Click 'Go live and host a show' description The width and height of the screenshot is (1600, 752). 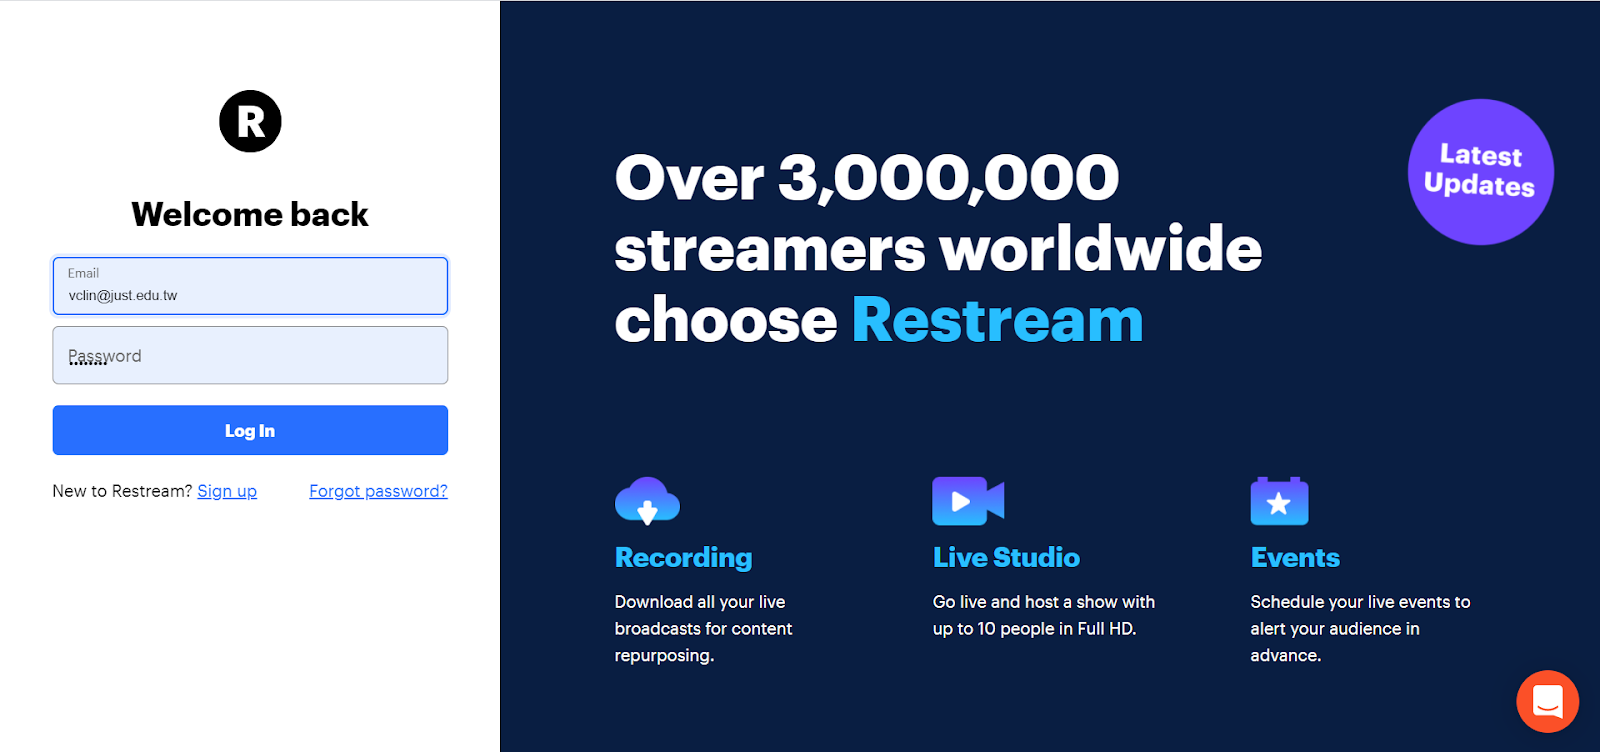point(1043,615)
